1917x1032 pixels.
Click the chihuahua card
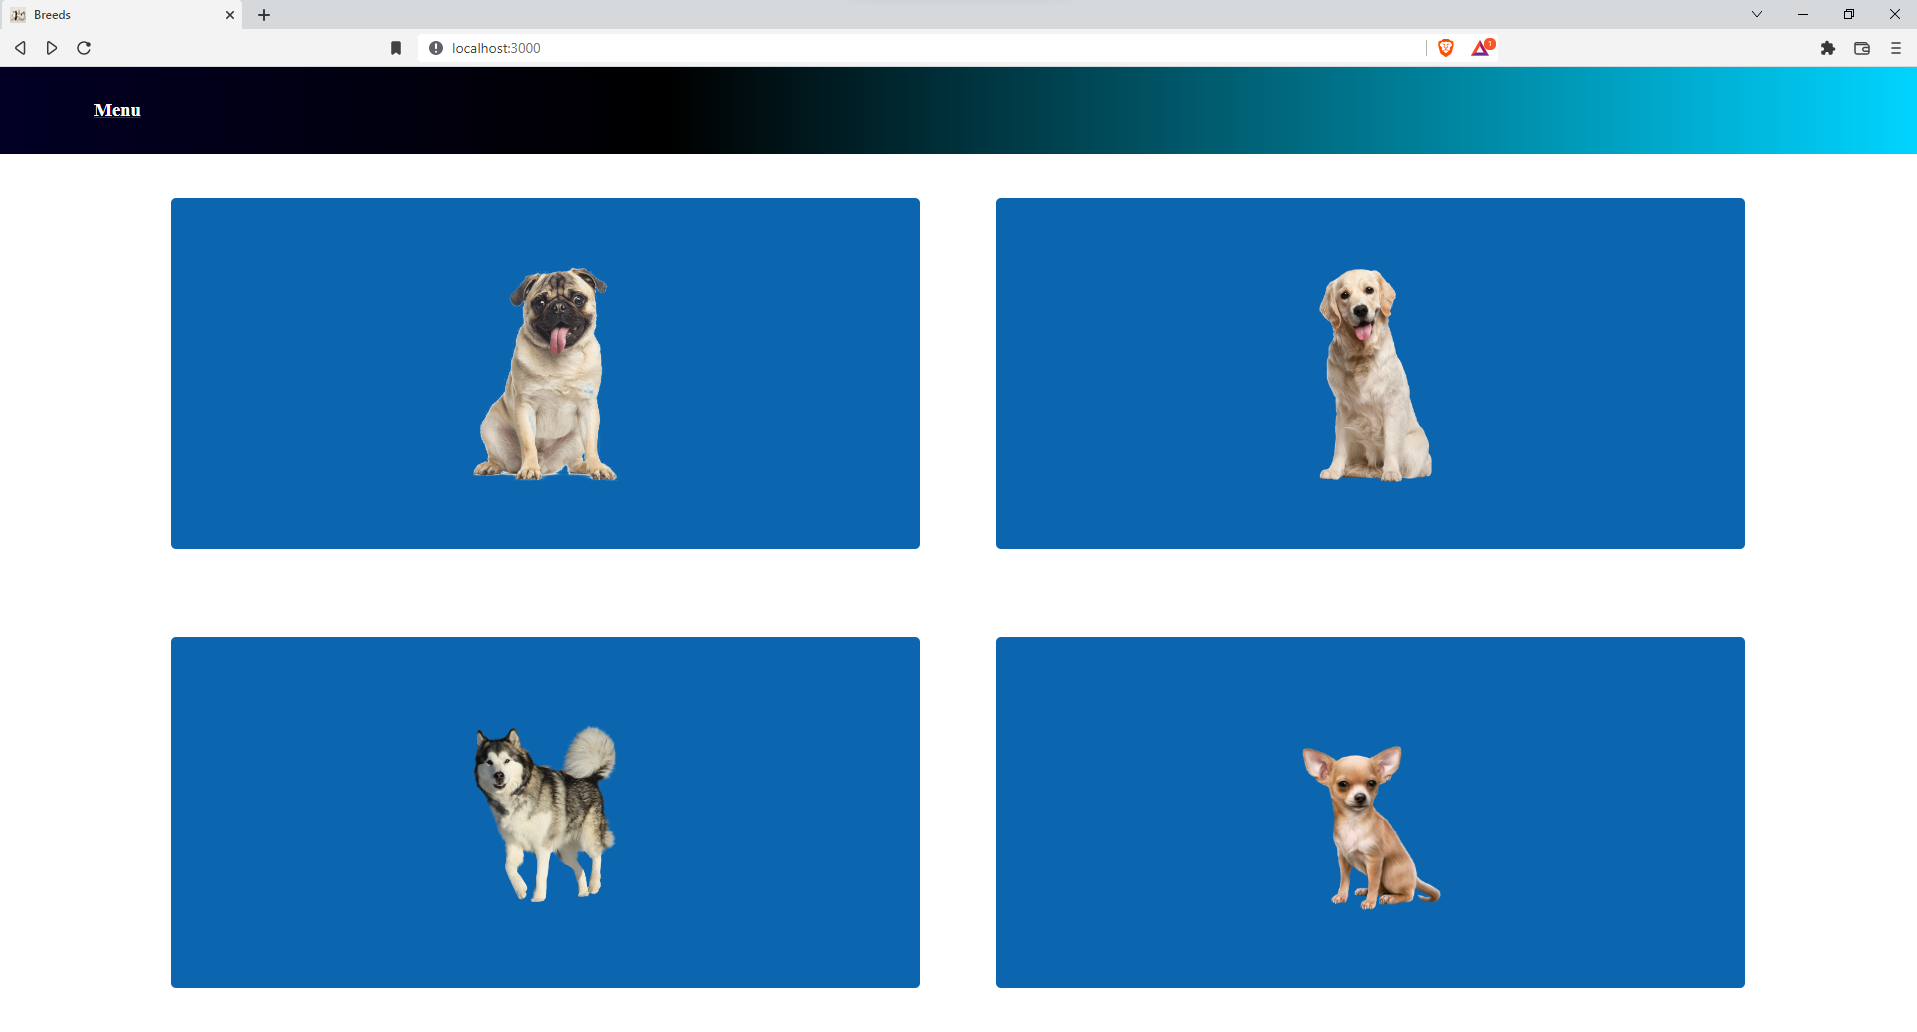pos(1370,812)
